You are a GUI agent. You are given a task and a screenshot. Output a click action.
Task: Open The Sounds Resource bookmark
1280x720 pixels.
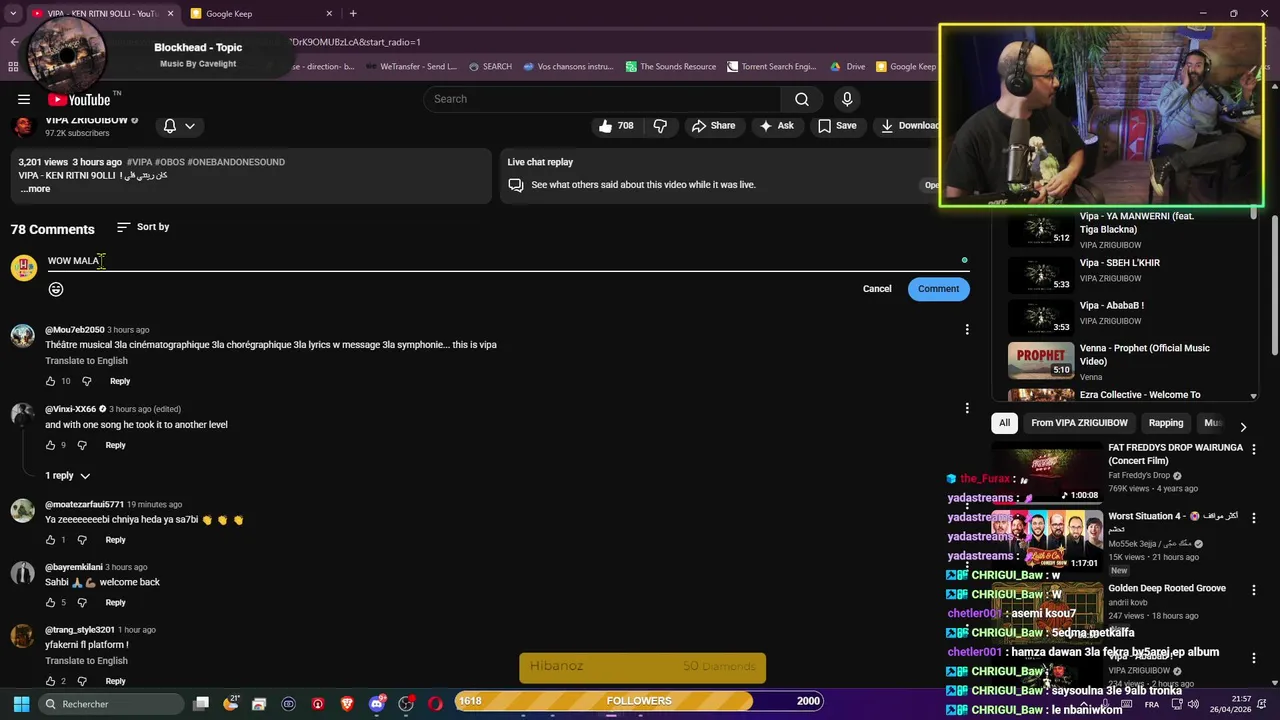pos(671,67)
